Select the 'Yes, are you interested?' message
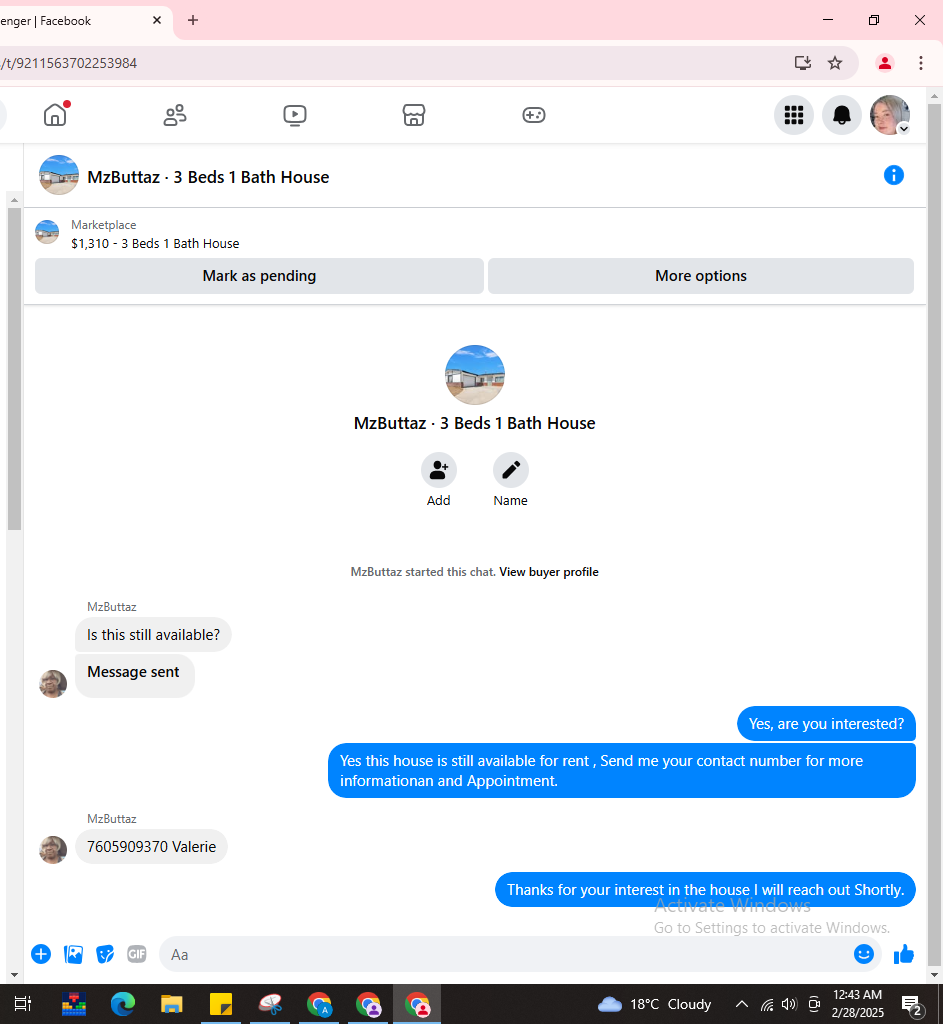943x1024 pixels. tap(826, 724)
